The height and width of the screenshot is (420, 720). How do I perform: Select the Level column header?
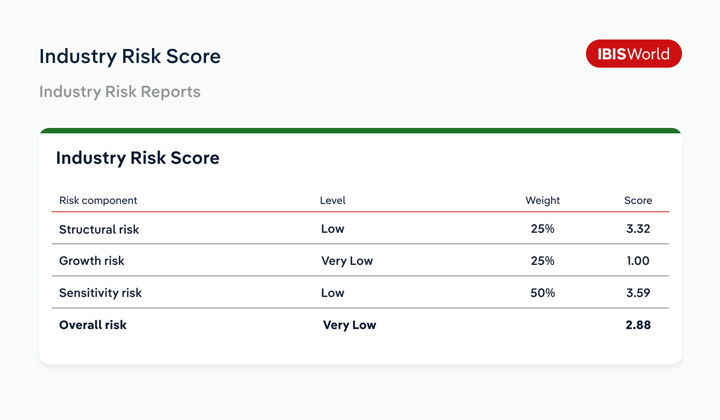pyautogui.click(x=333, y=201)
